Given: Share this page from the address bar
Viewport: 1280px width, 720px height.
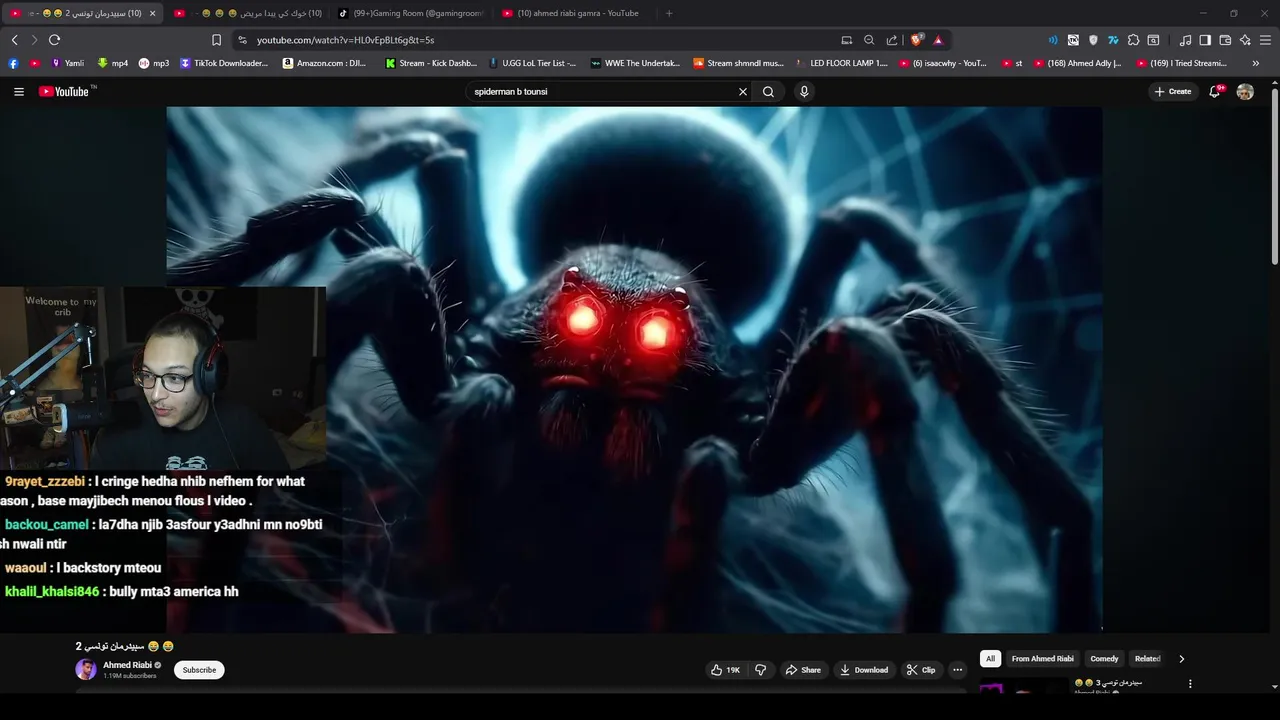Looking at the screenshot, I should 892,40.
